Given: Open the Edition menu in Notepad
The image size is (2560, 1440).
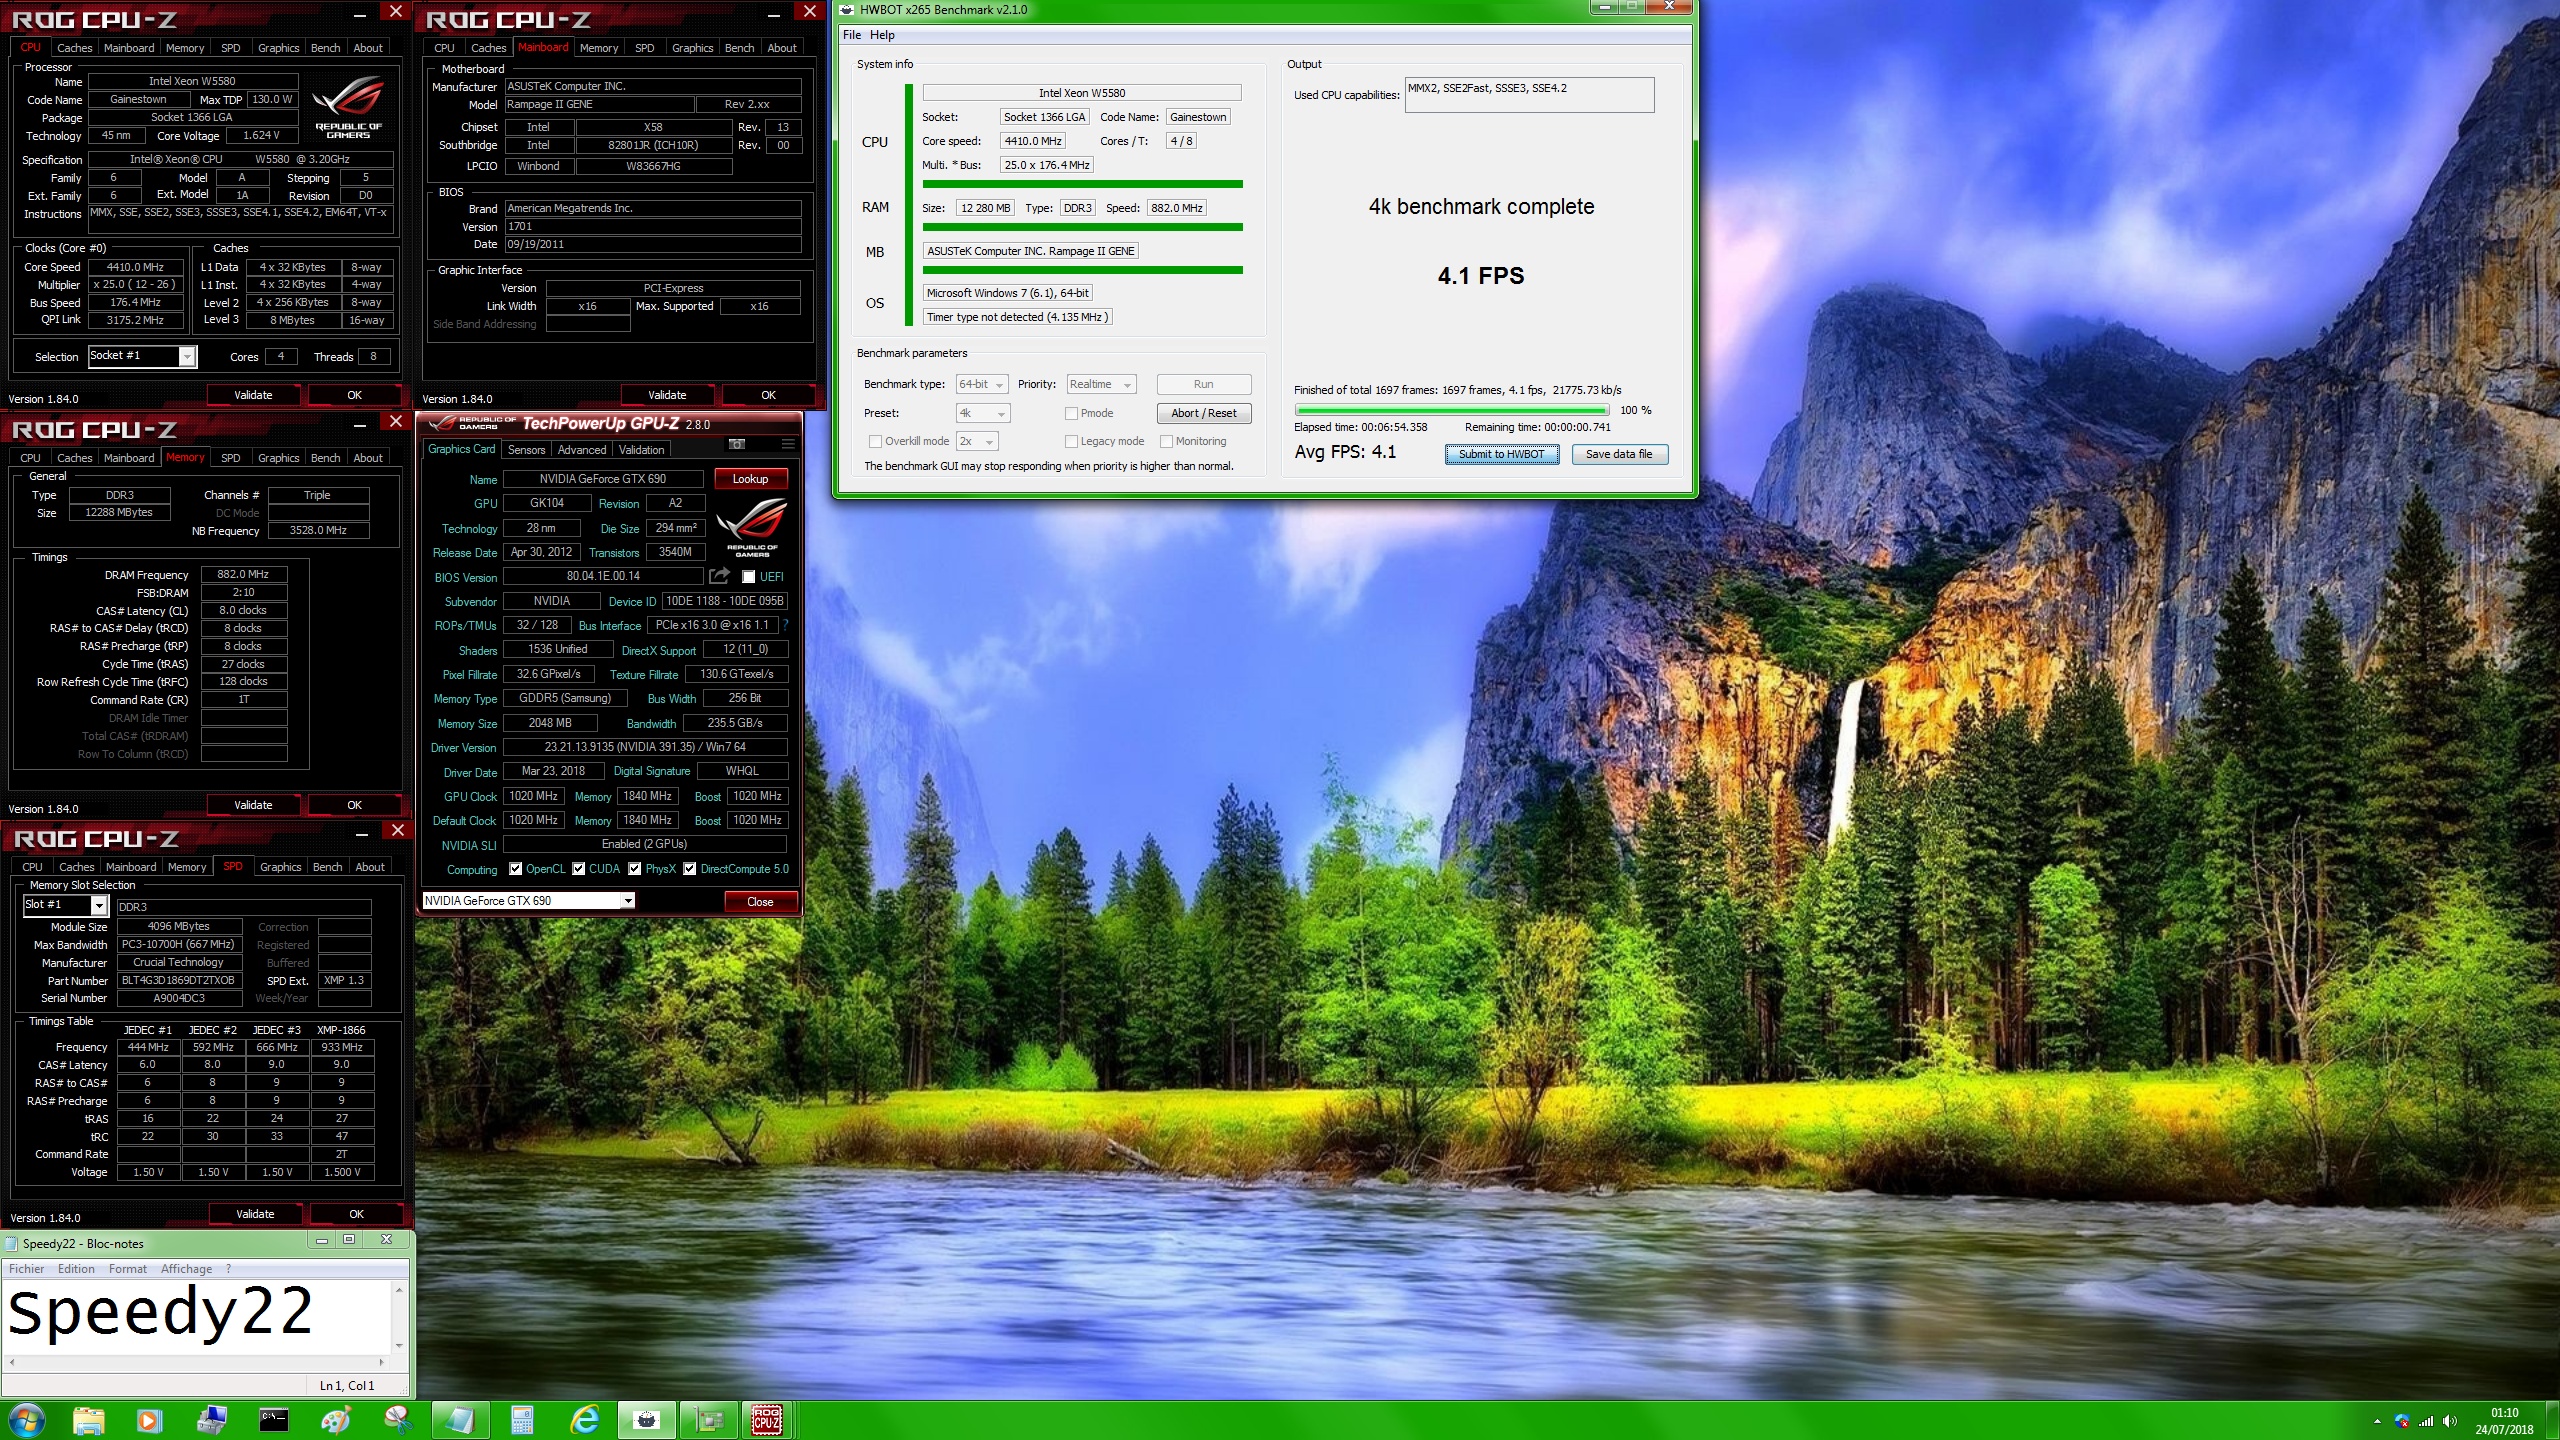Looking at the screenshot, I should pos(76,1269).
